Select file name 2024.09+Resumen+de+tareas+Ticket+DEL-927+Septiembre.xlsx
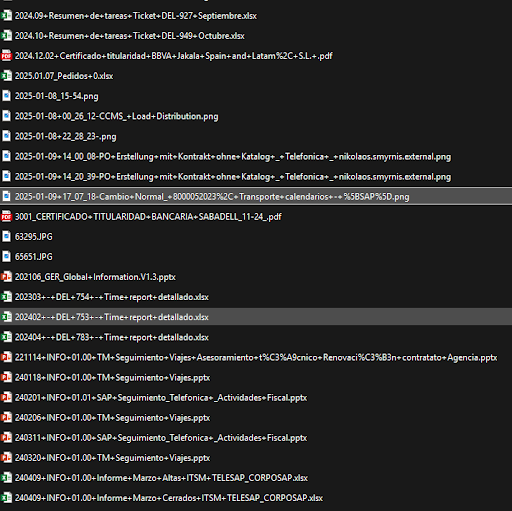 tap(136, 16)
